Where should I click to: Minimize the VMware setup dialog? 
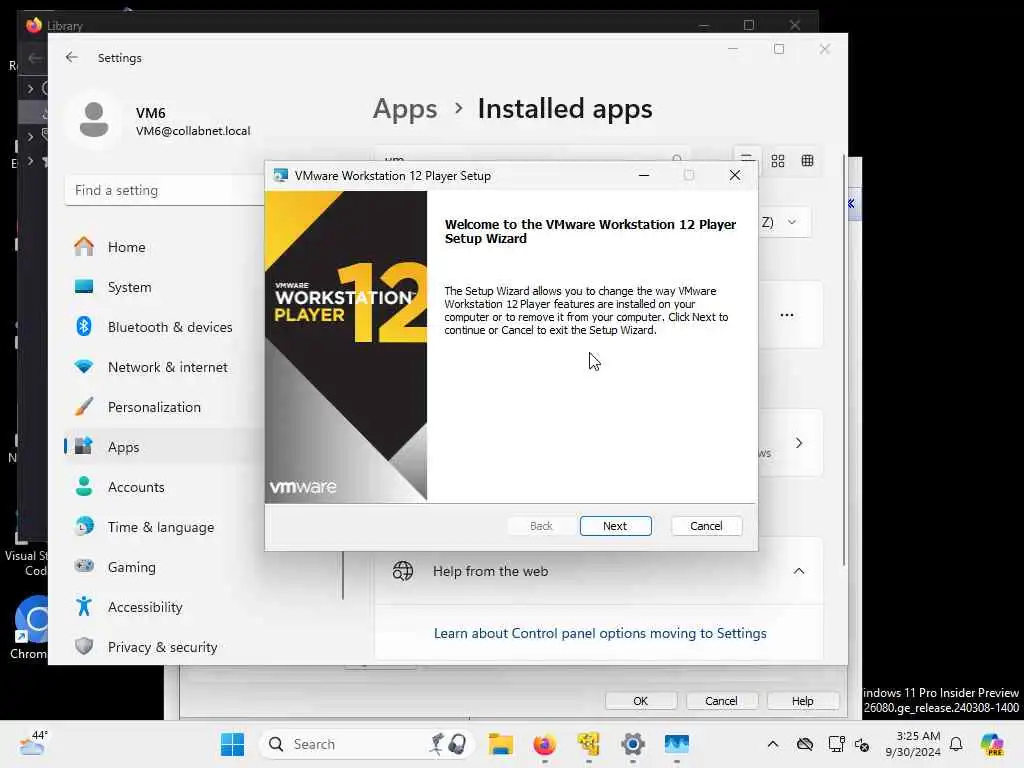[x=644, y=175]
